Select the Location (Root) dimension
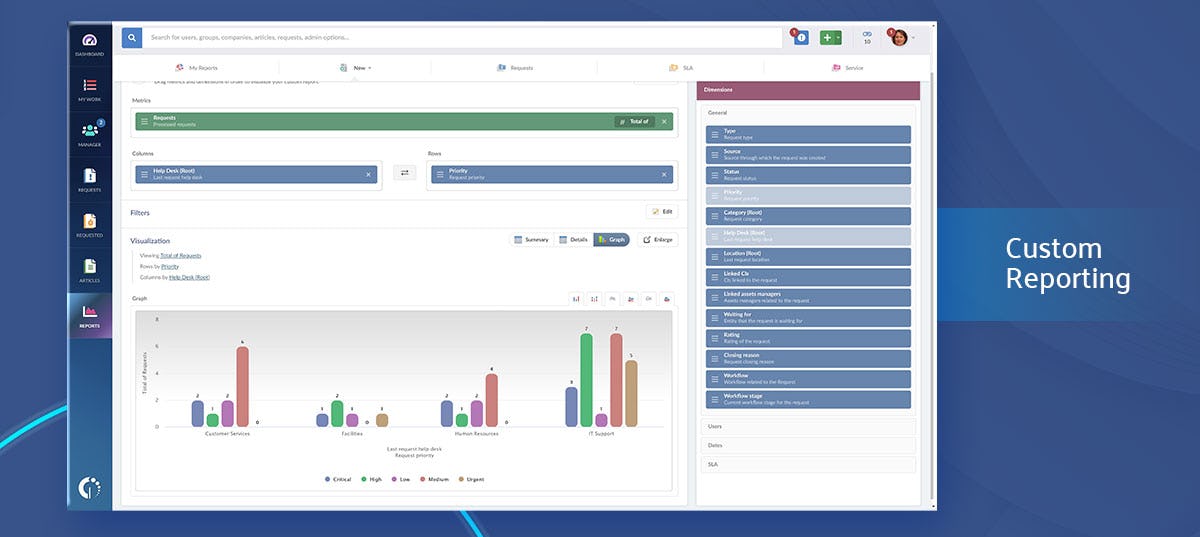The width and height of the screenshot is (1200, 537). pos(808,257)
